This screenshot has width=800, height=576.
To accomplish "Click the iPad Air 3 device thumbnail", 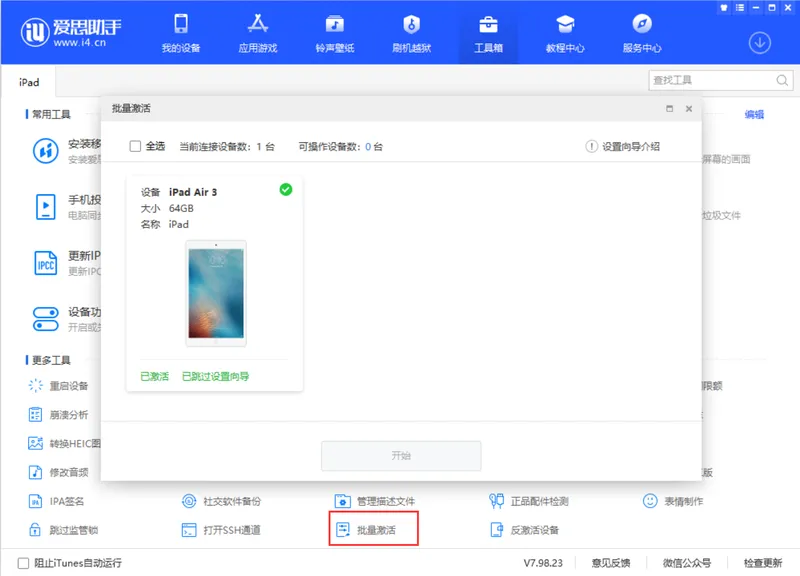I will click(216, 293).
